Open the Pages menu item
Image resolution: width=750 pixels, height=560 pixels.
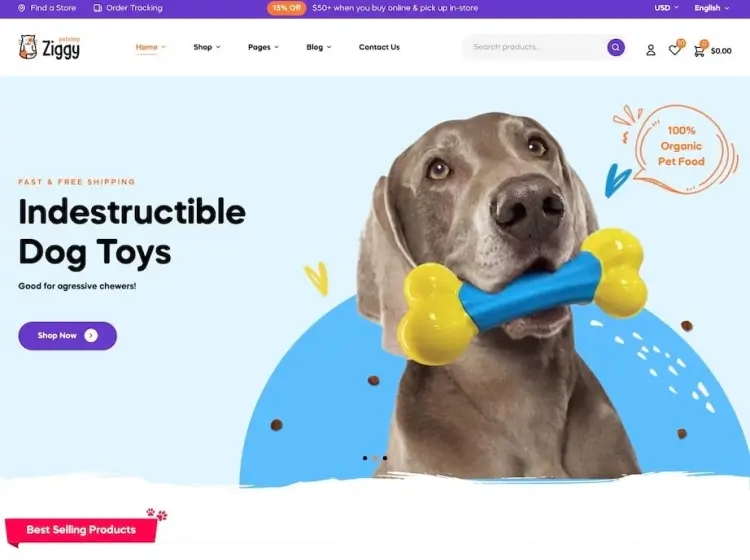pos(263,47)
